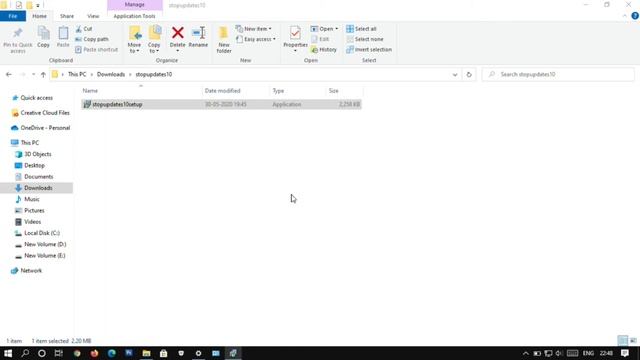The height and width of the screenshot is (360, 640).
Task: Show file History
Action: click(x=324, y=49)
